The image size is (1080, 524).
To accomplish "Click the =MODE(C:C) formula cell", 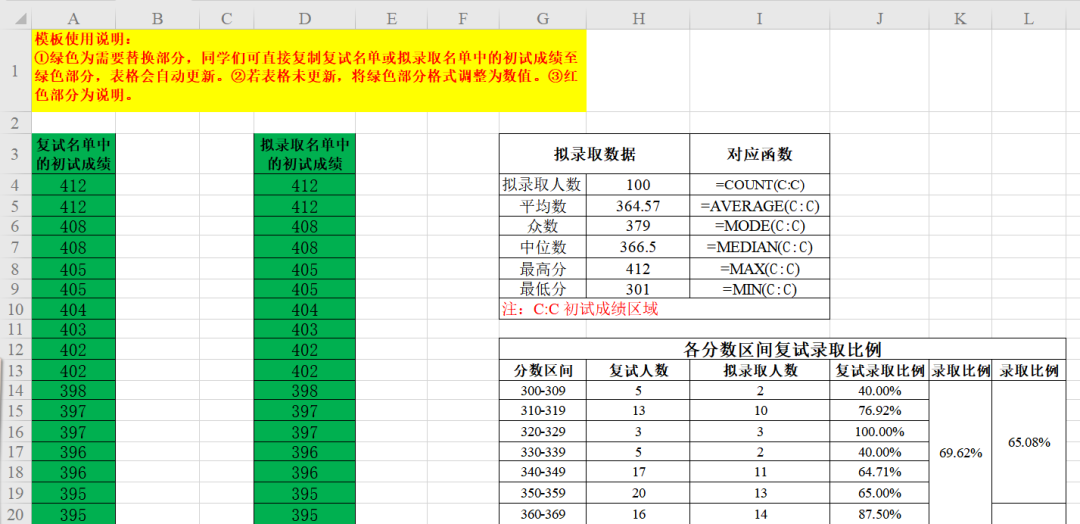I will point(760,227).
